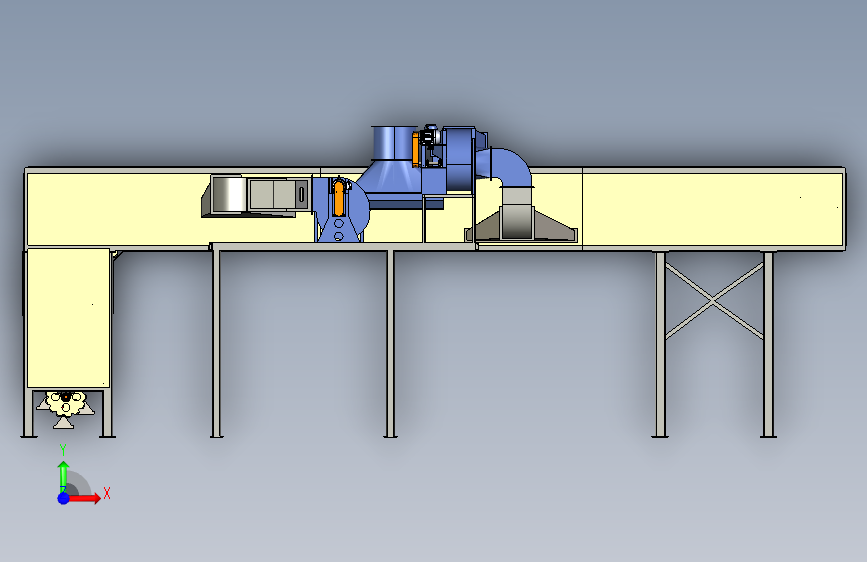Click the green Y axis arrow of the triad
Screen dimensions: 867x562
64,475
